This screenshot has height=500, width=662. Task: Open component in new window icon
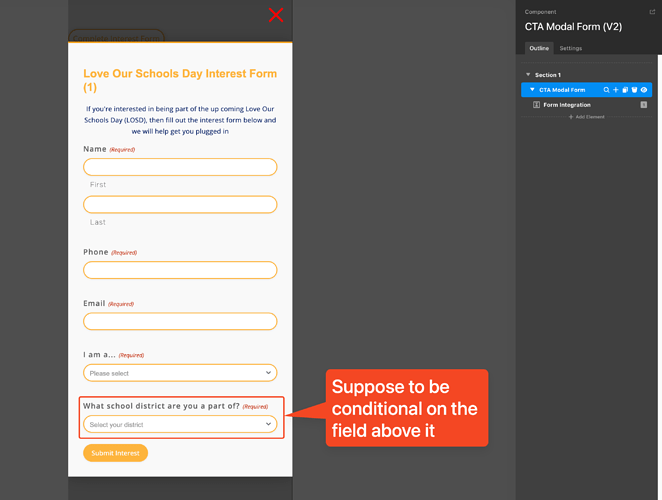point(652,12)
